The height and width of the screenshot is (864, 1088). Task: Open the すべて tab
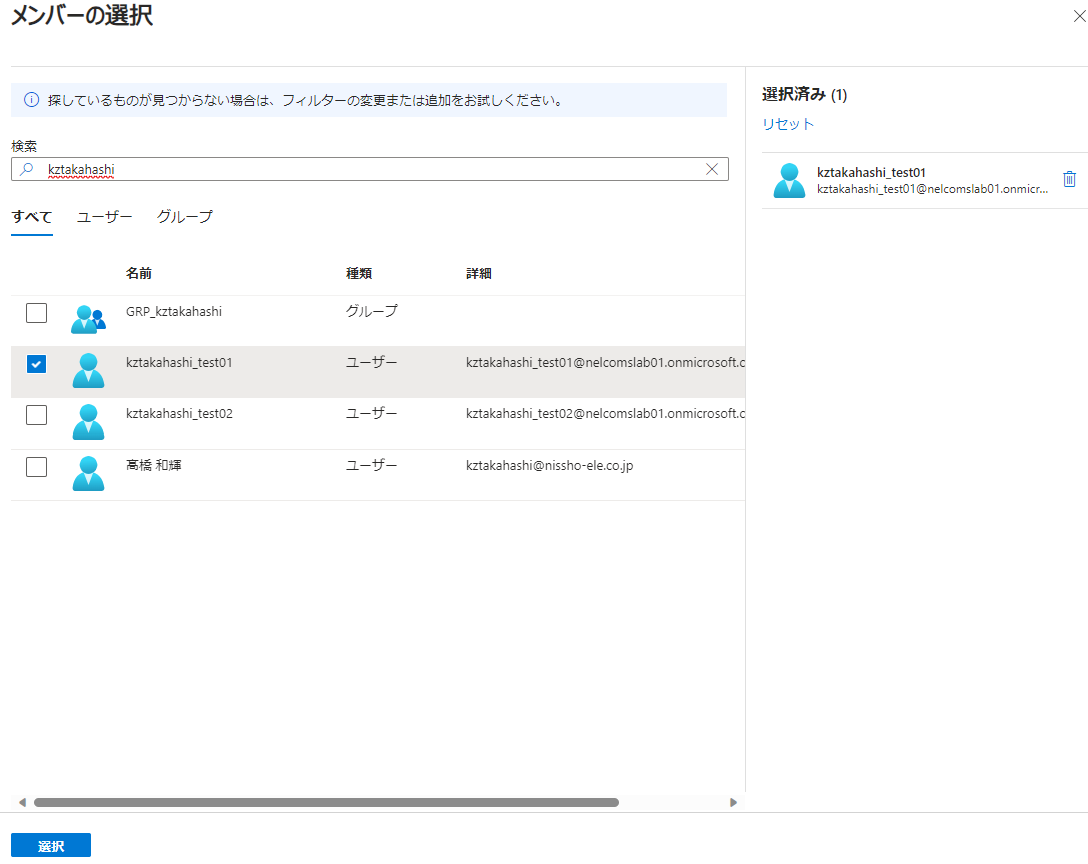click(32, 216)
